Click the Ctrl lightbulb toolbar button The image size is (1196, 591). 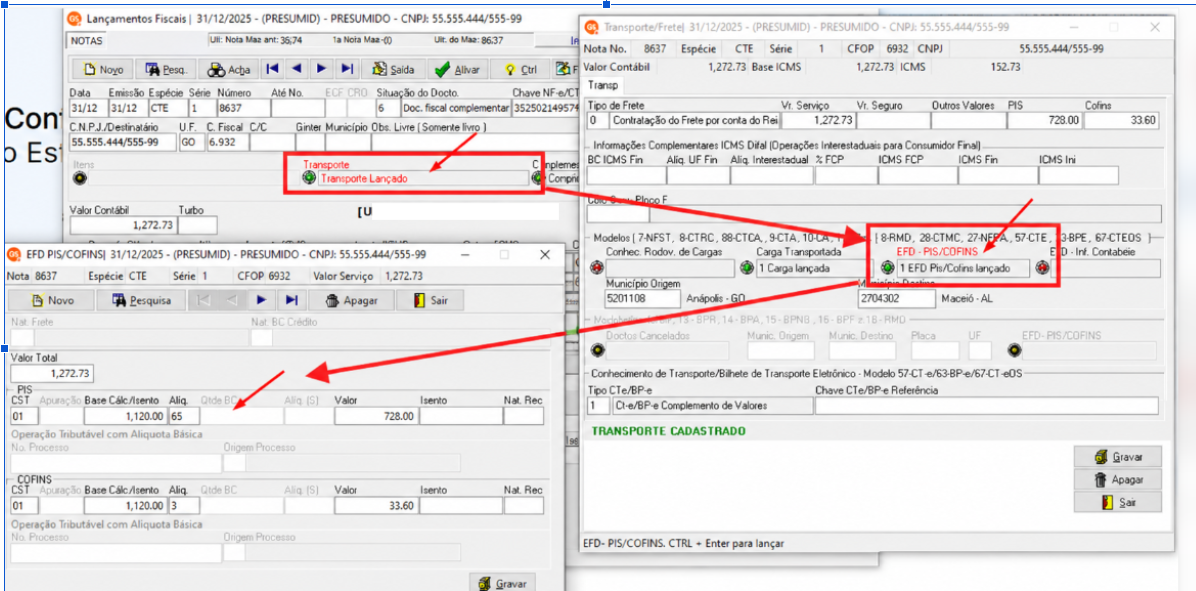(x=521, y=69)
